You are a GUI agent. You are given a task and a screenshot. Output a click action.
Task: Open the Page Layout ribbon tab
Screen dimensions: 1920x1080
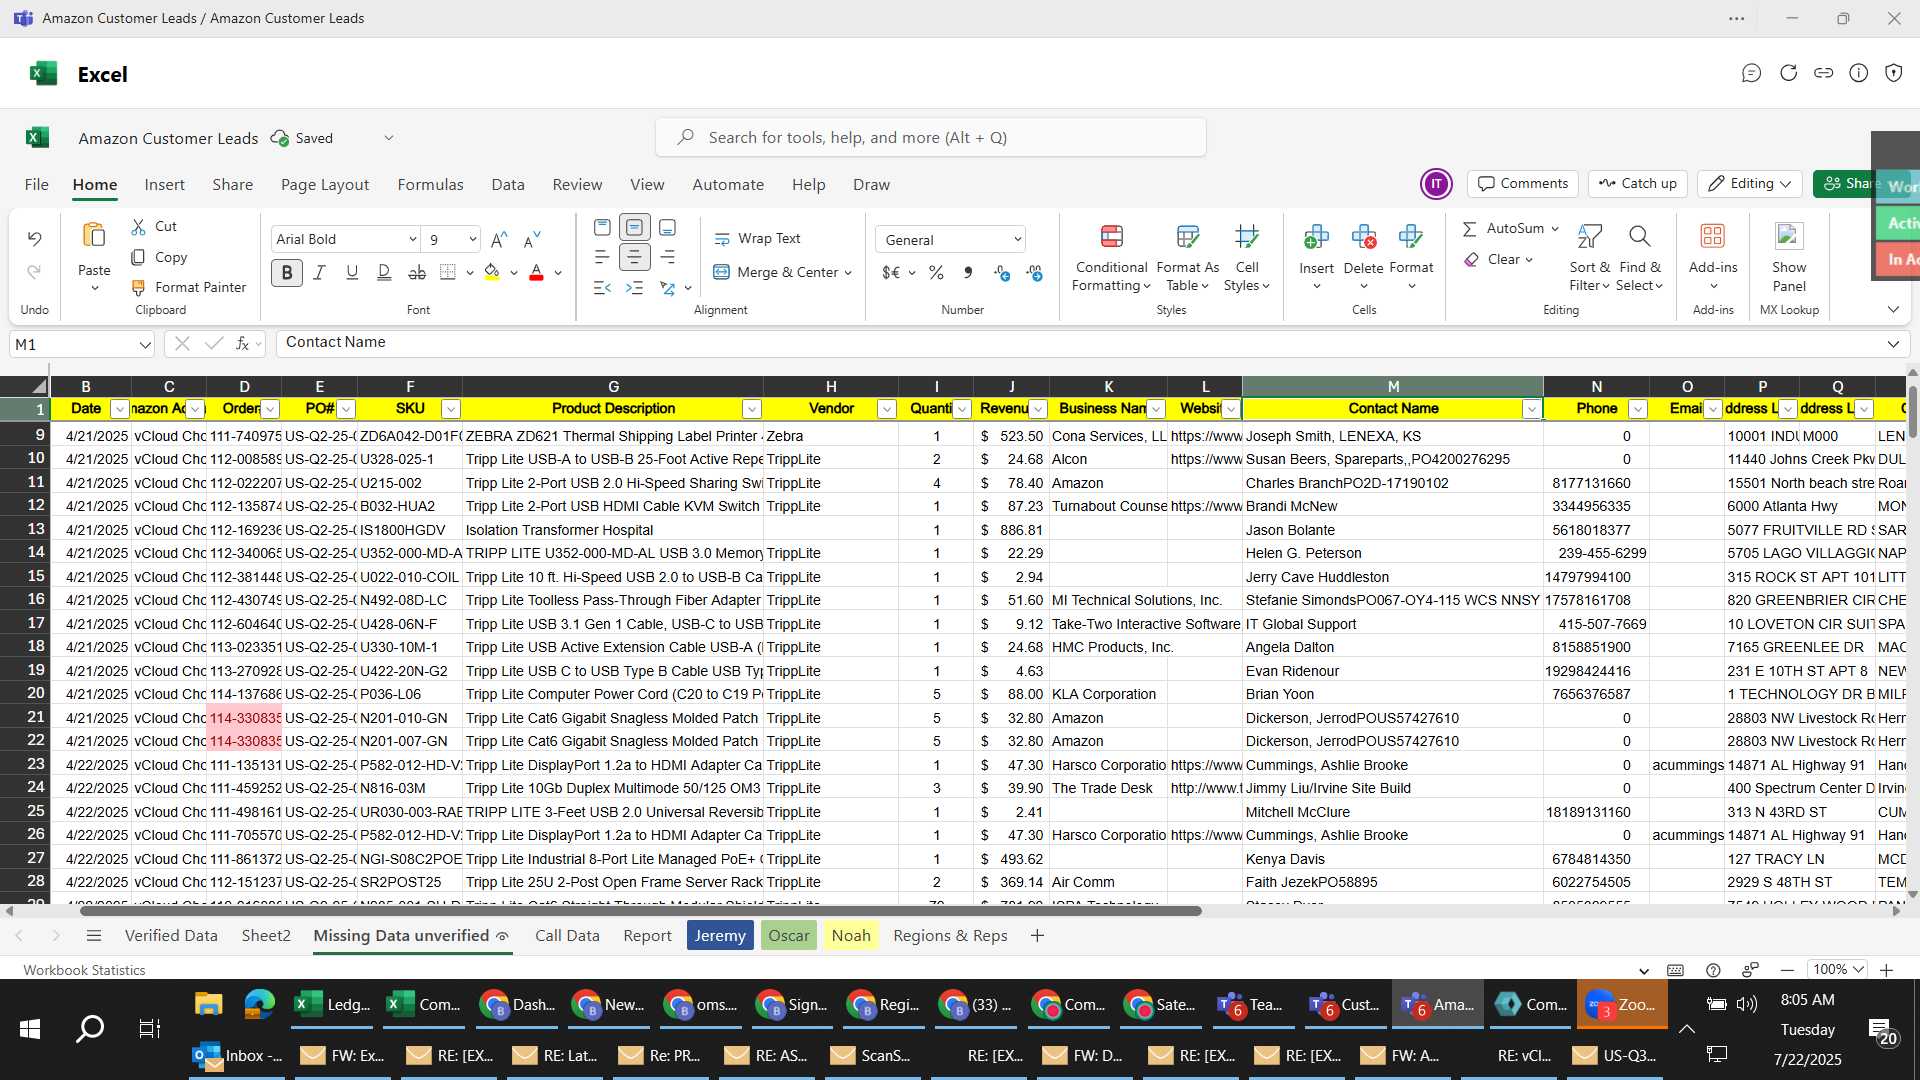pos(325,185)
